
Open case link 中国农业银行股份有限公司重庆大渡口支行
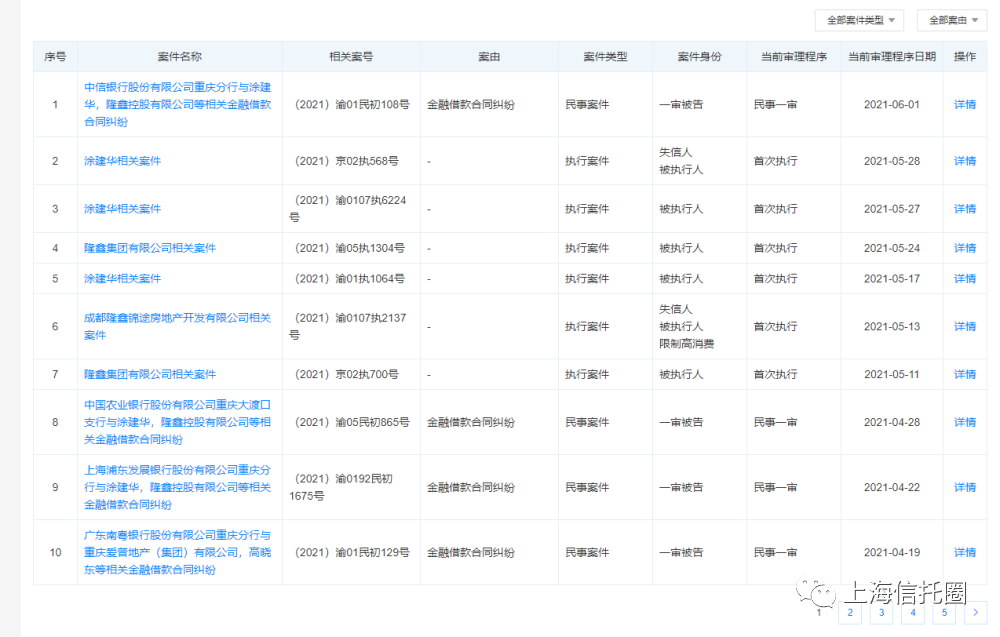pos(177,421)
